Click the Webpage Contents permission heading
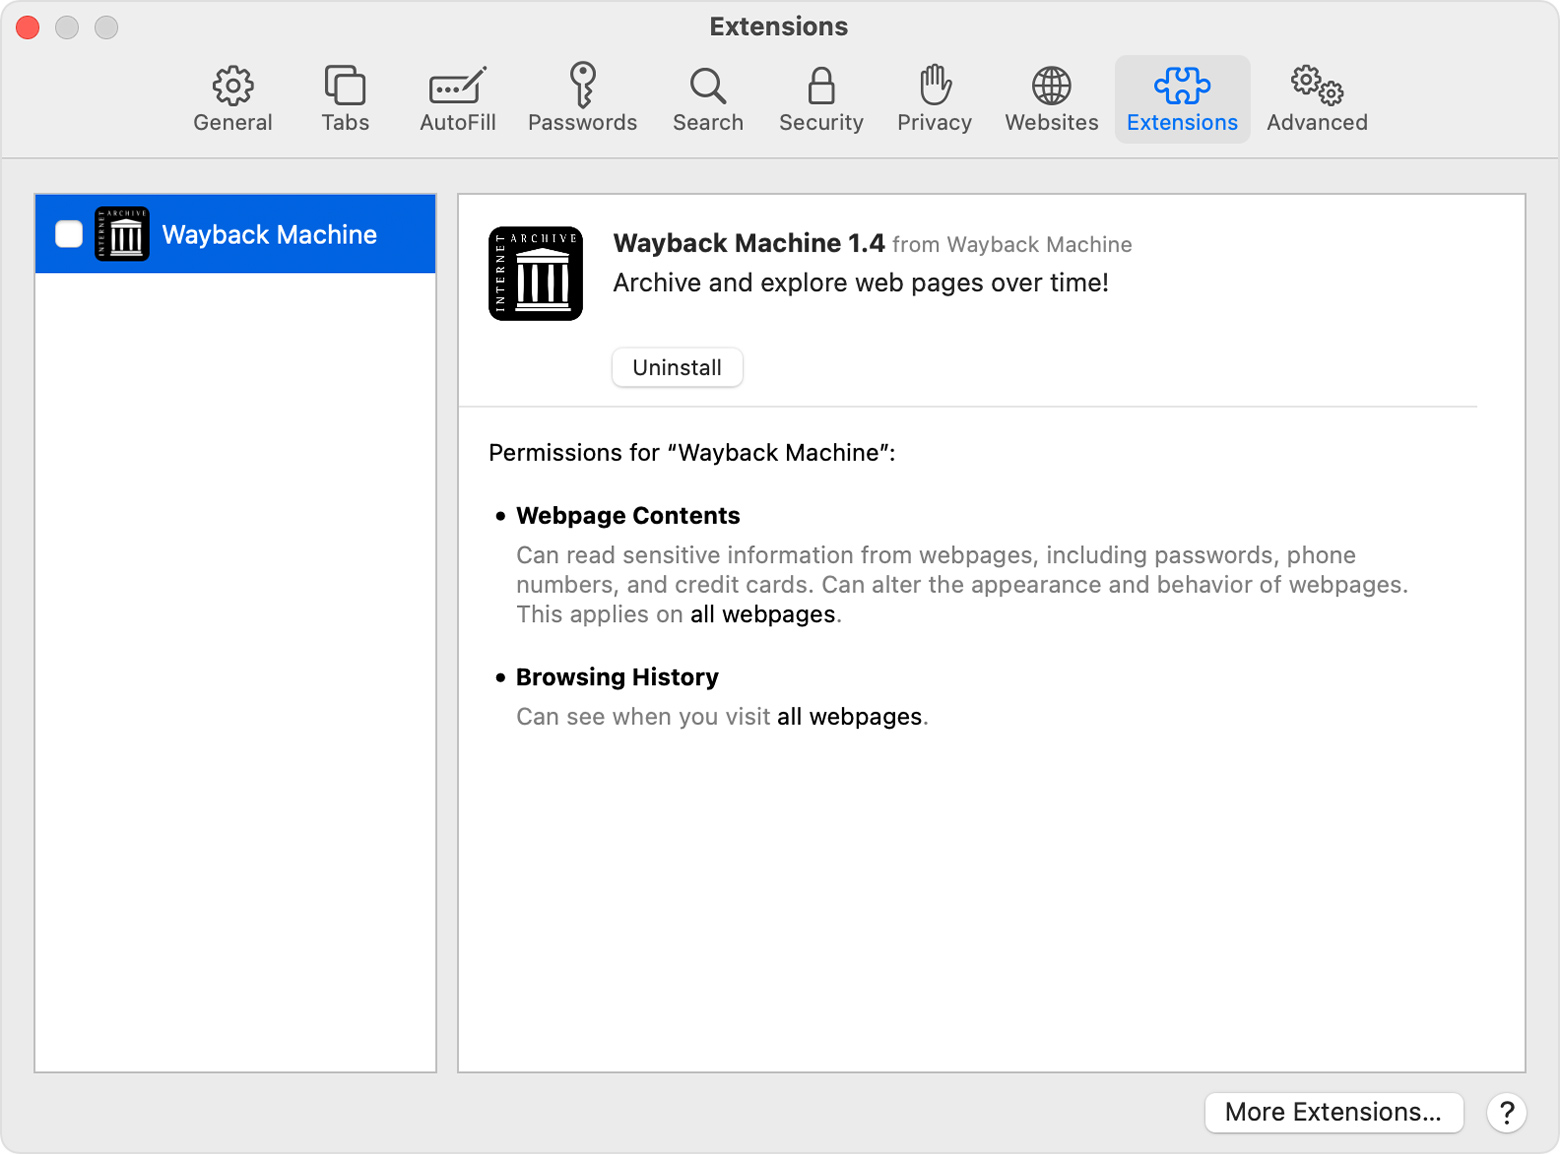 point(628,516)
